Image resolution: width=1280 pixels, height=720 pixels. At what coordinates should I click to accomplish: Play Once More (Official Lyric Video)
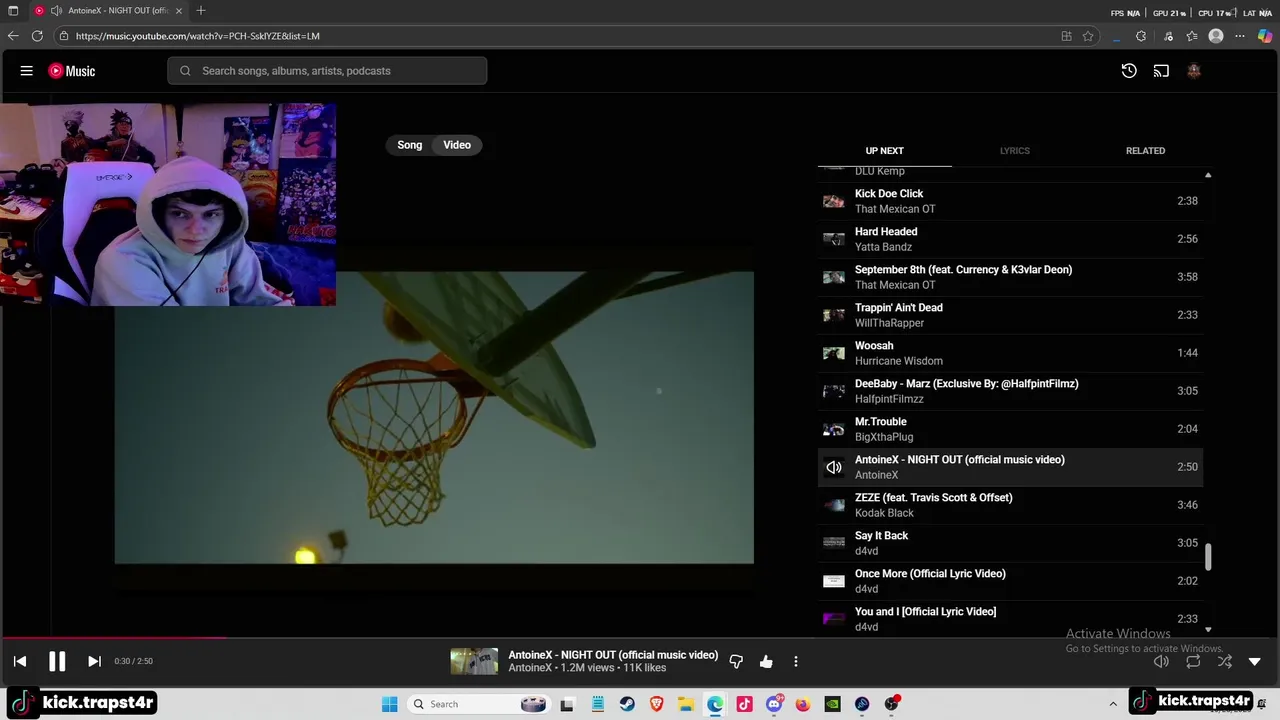pyautogui.click(x=1010, y=581)
